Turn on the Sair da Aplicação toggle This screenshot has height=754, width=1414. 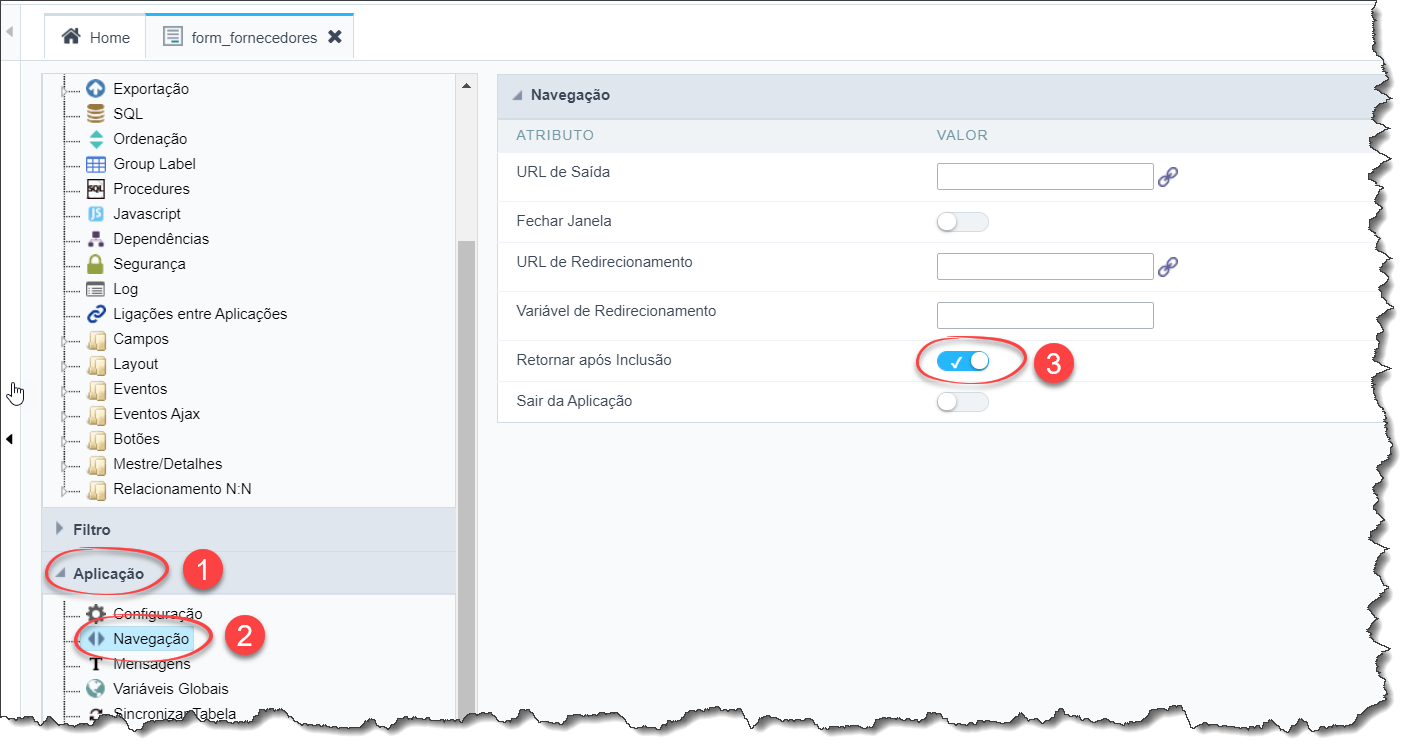tap(962, 402)
